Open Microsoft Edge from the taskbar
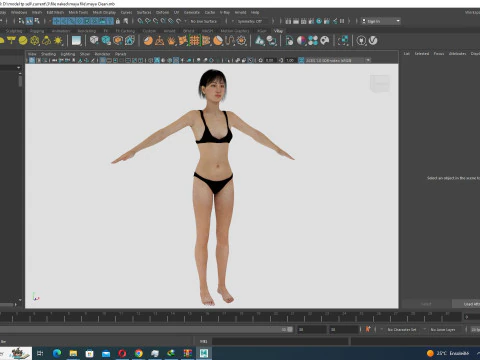The width and height of the screenshot is (480, 360). (x=57, y=353)
